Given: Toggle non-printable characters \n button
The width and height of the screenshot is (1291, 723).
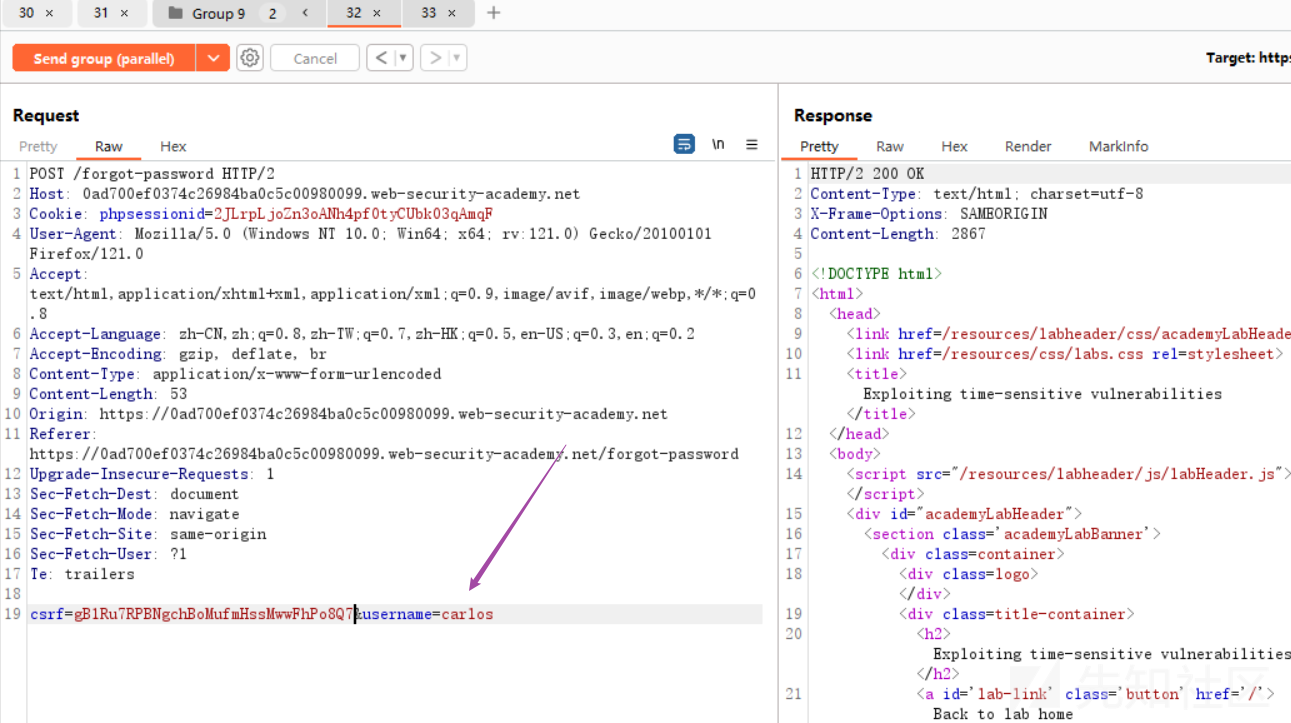Looking at the screenshot, I should tap(718, 145).
